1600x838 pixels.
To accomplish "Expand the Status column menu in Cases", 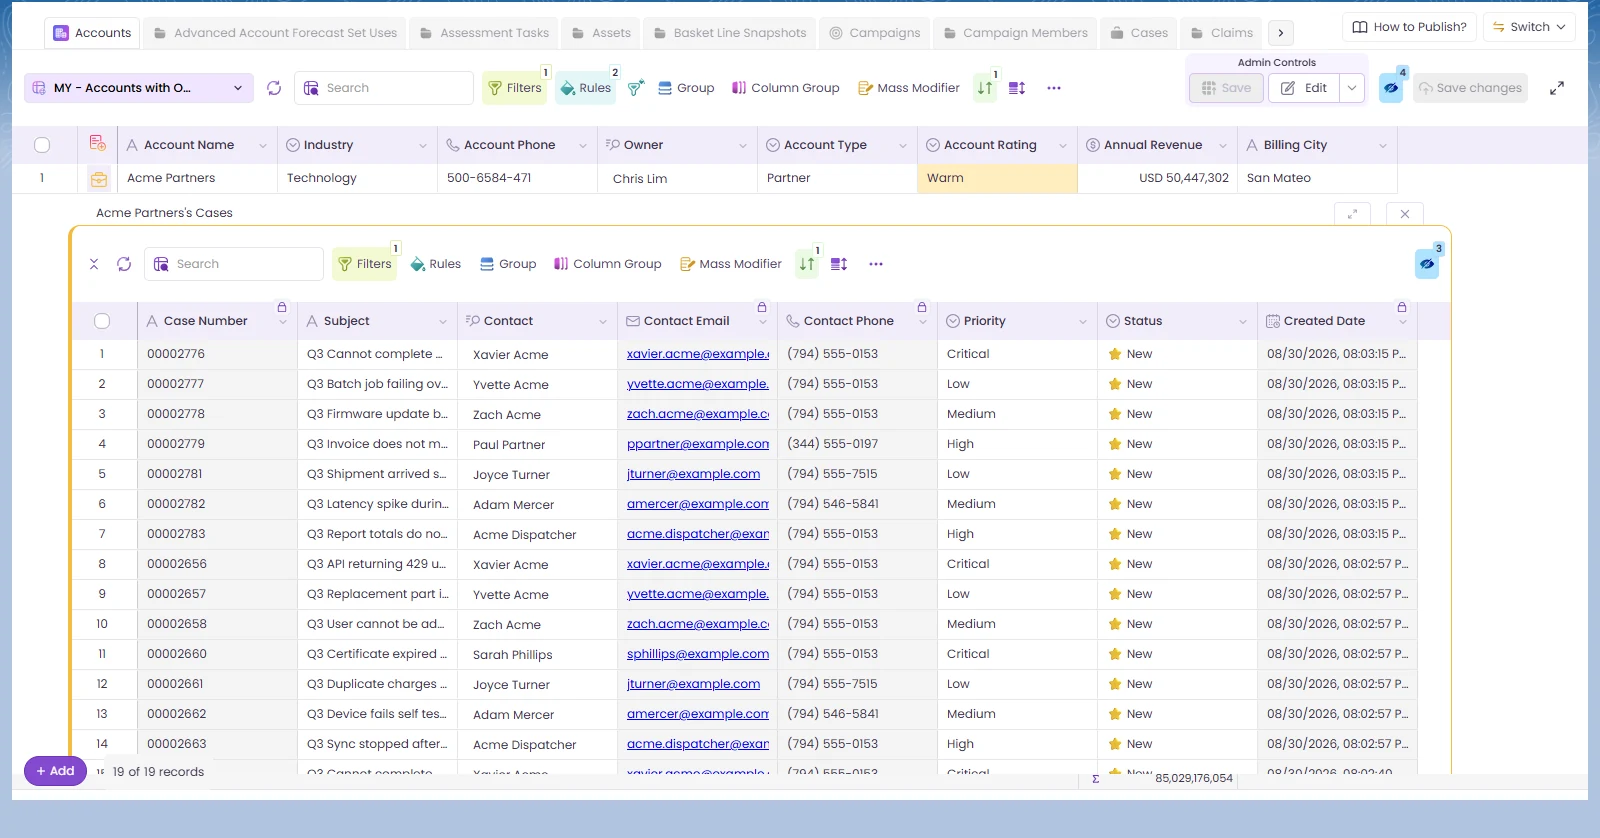I will (1243, 321).
